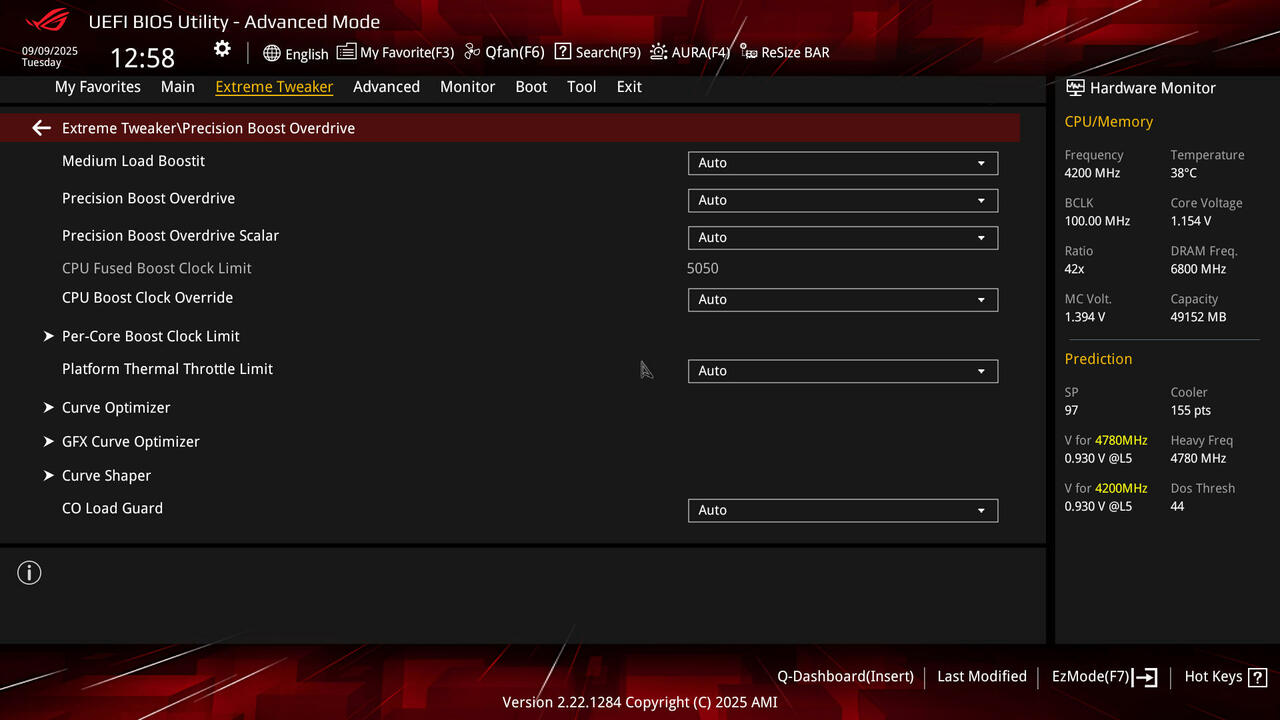Click the Medium Load Boostit label
Screen dimensions: 1280x720
pyautogui.click(x=133, y=161)
